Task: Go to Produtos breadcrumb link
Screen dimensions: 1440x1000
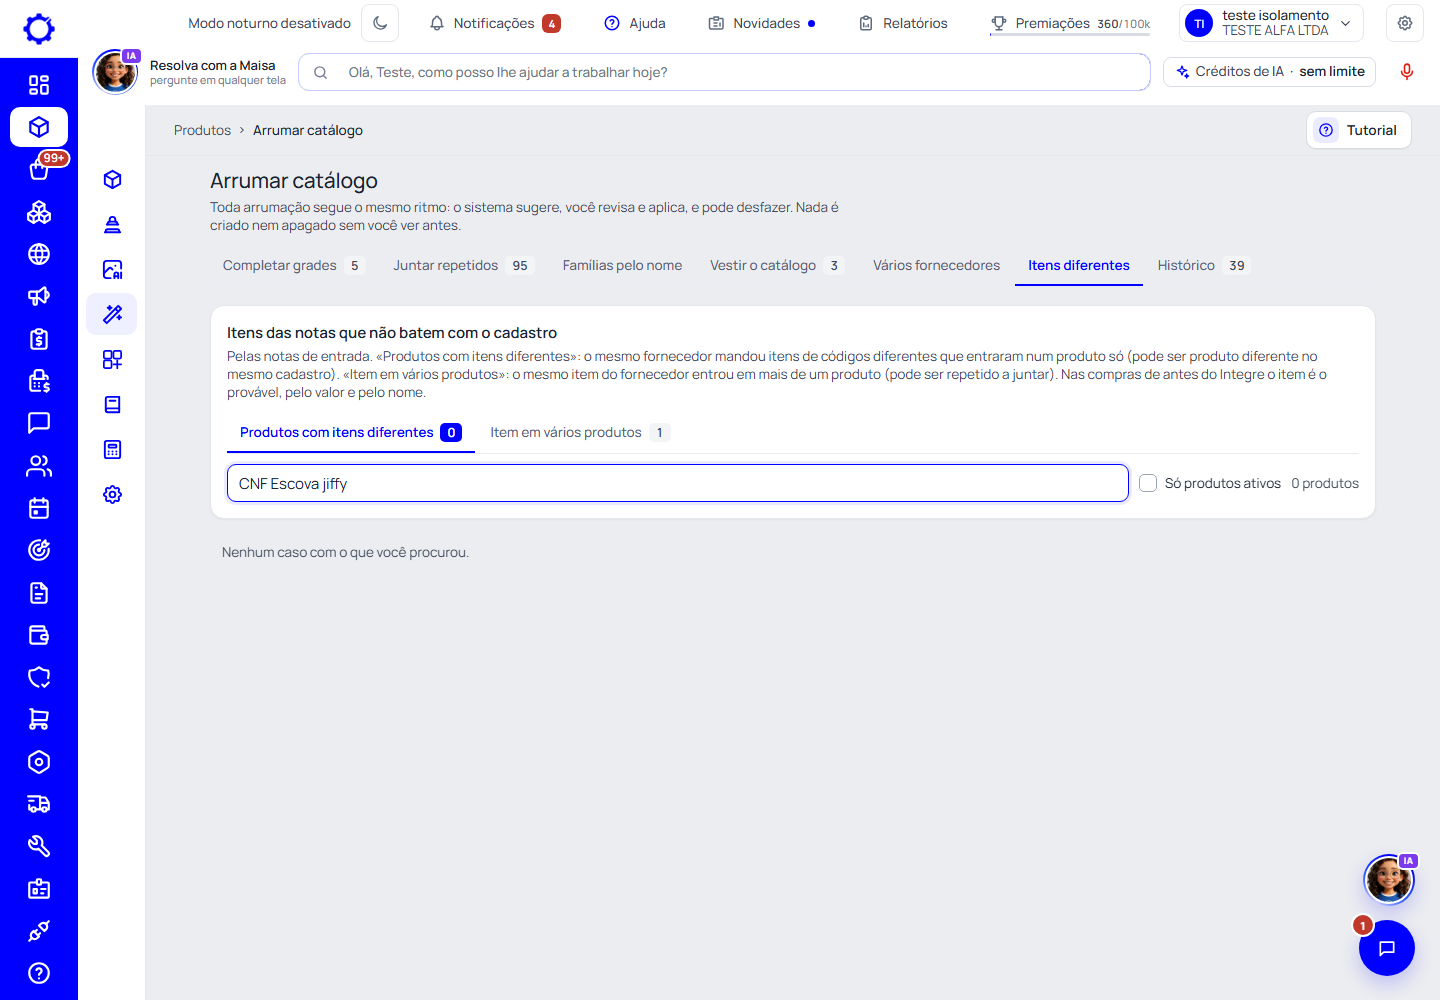Action: click(202, 130)
